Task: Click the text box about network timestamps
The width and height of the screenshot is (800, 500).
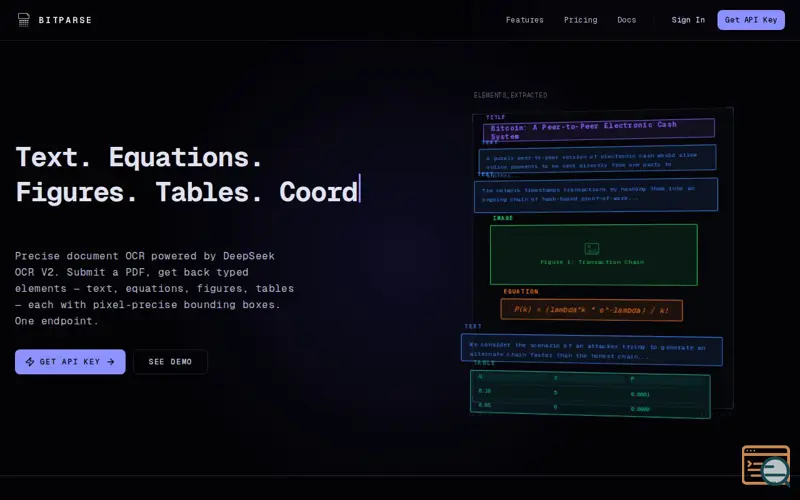Action: [596, 194]
